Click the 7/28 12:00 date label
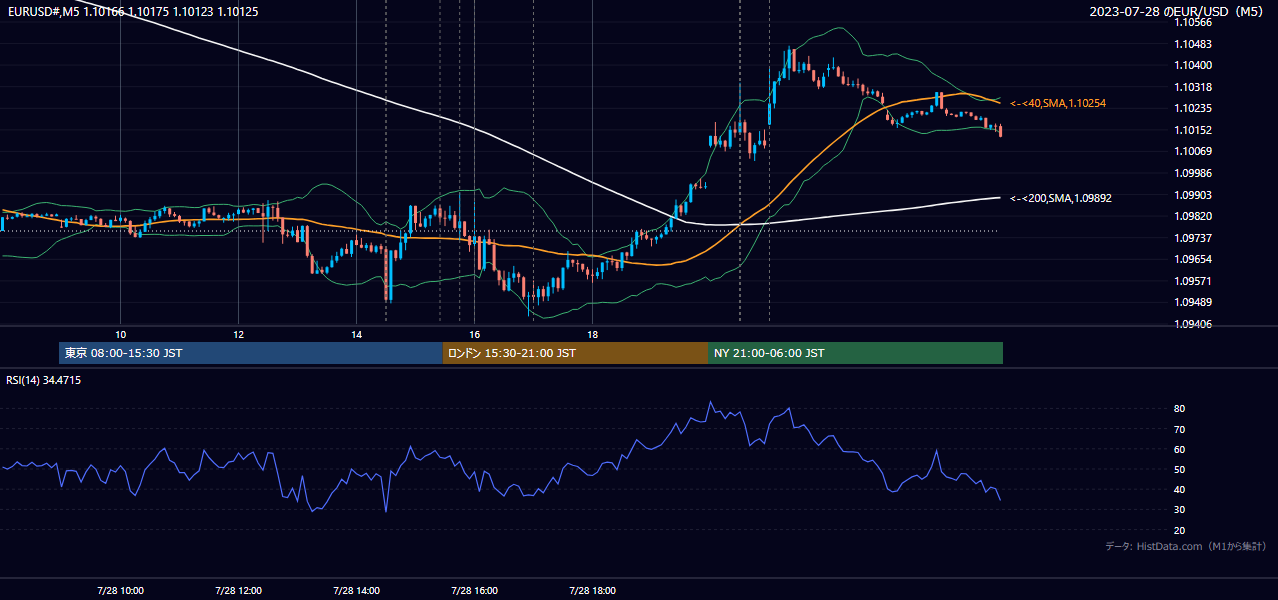 pos(238,591)
